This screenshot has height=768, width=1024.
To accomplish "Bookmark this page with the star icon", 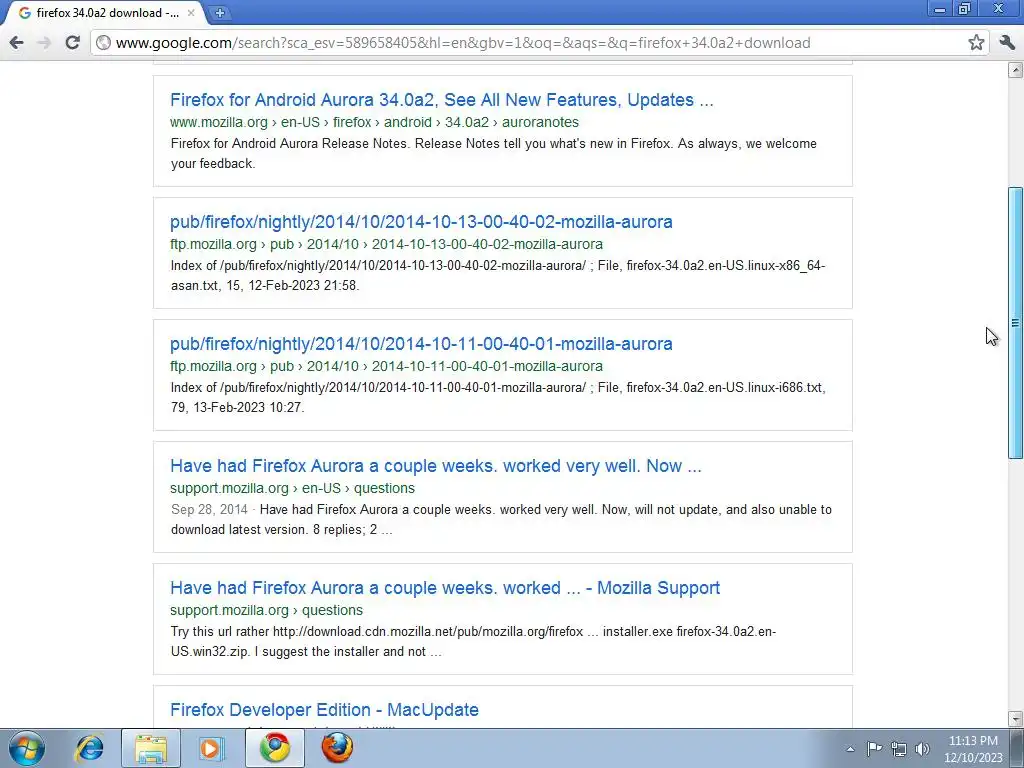I will (x=976, y=42).
